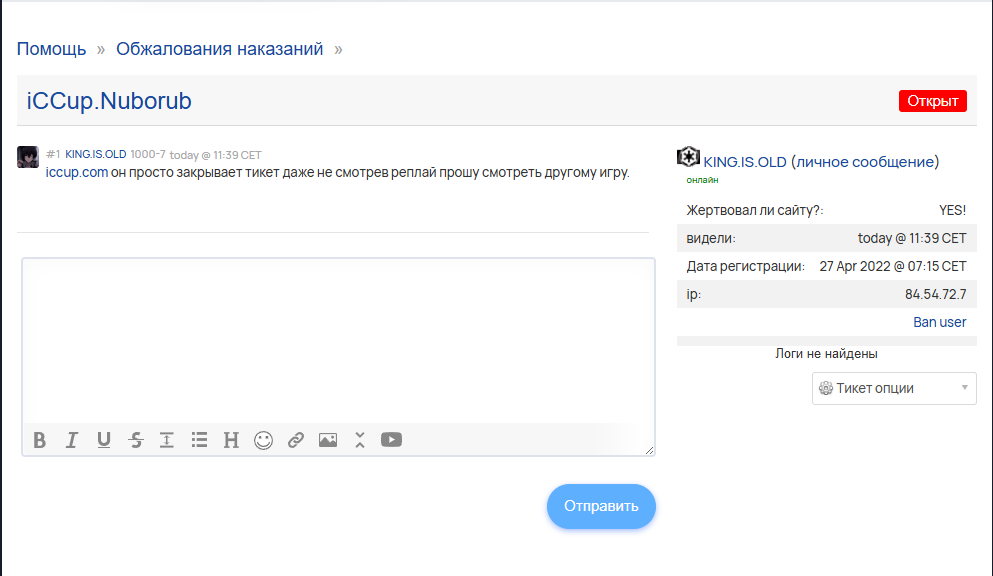Embed a YouTube video

[391, 439]
